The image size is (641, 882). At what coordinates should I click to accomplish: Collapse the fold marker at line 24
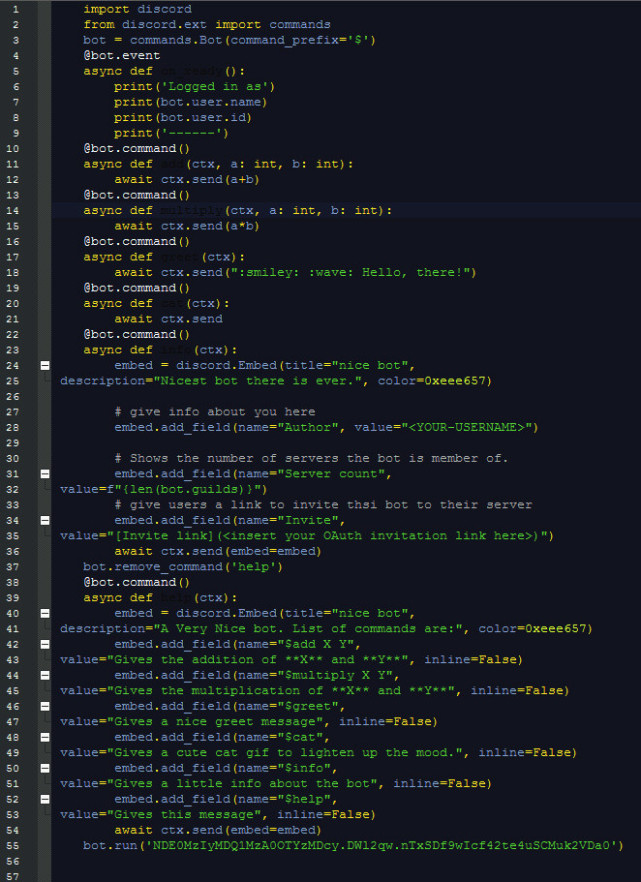coord(45,366)
